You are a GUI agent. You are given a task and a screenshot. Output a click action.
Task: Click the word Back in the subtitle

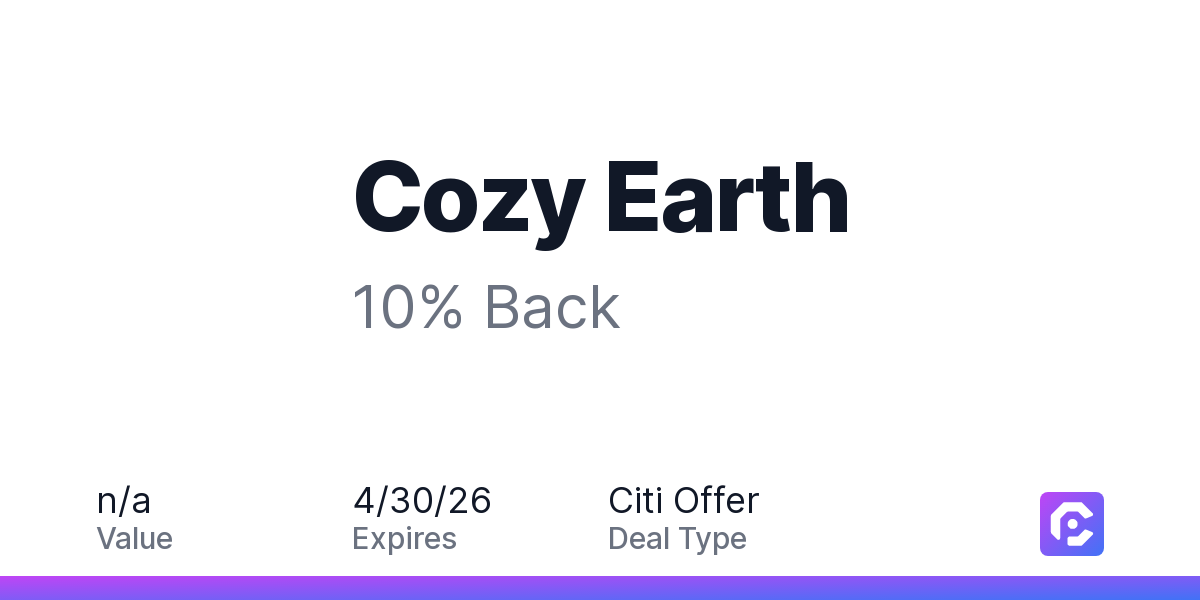click(x=552, y=308)
